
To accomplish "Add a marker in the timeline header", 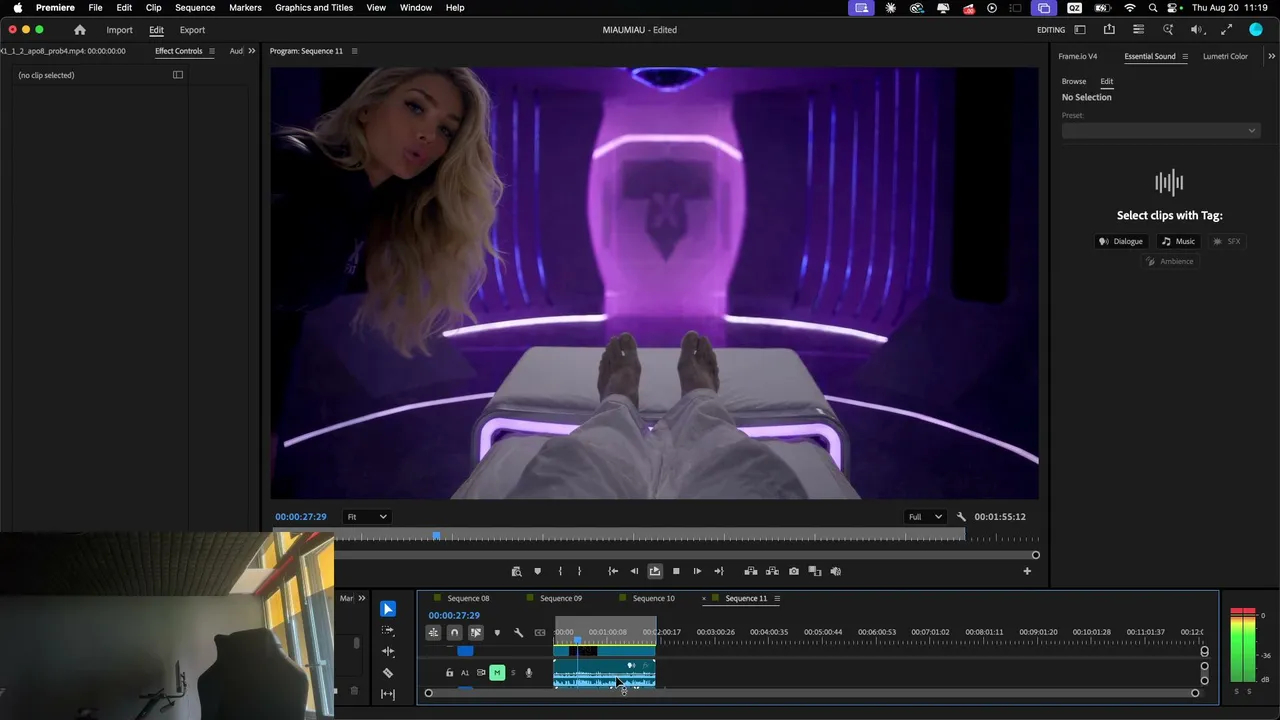I will tap(497, 632).
